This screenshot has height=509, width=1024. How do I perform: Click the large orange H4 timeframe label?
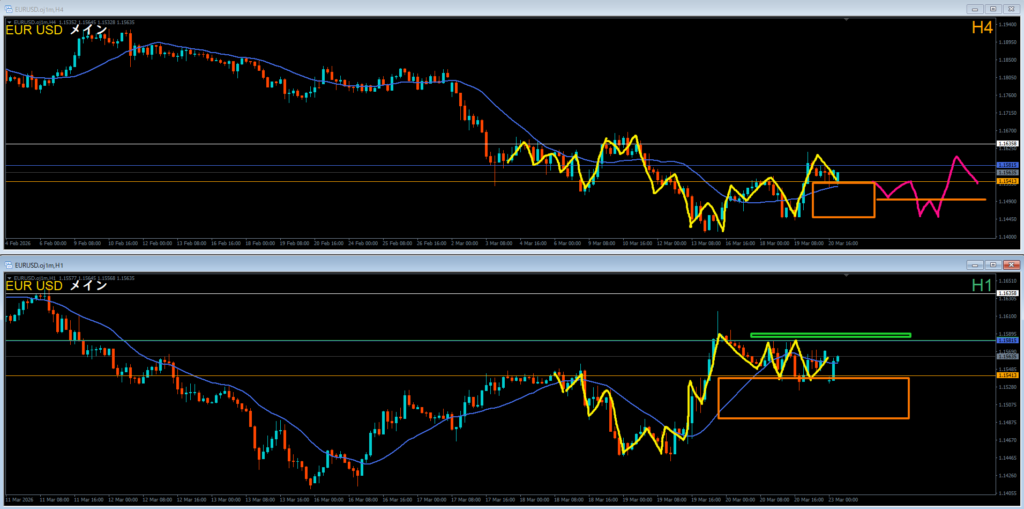pos(982,27)
